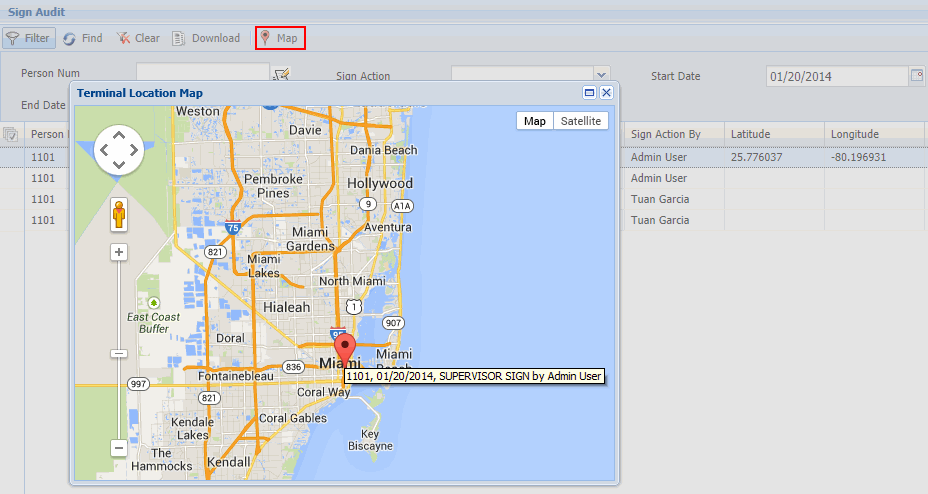Switch map to Map view
The image size is (928, 494).
[535, 121]
